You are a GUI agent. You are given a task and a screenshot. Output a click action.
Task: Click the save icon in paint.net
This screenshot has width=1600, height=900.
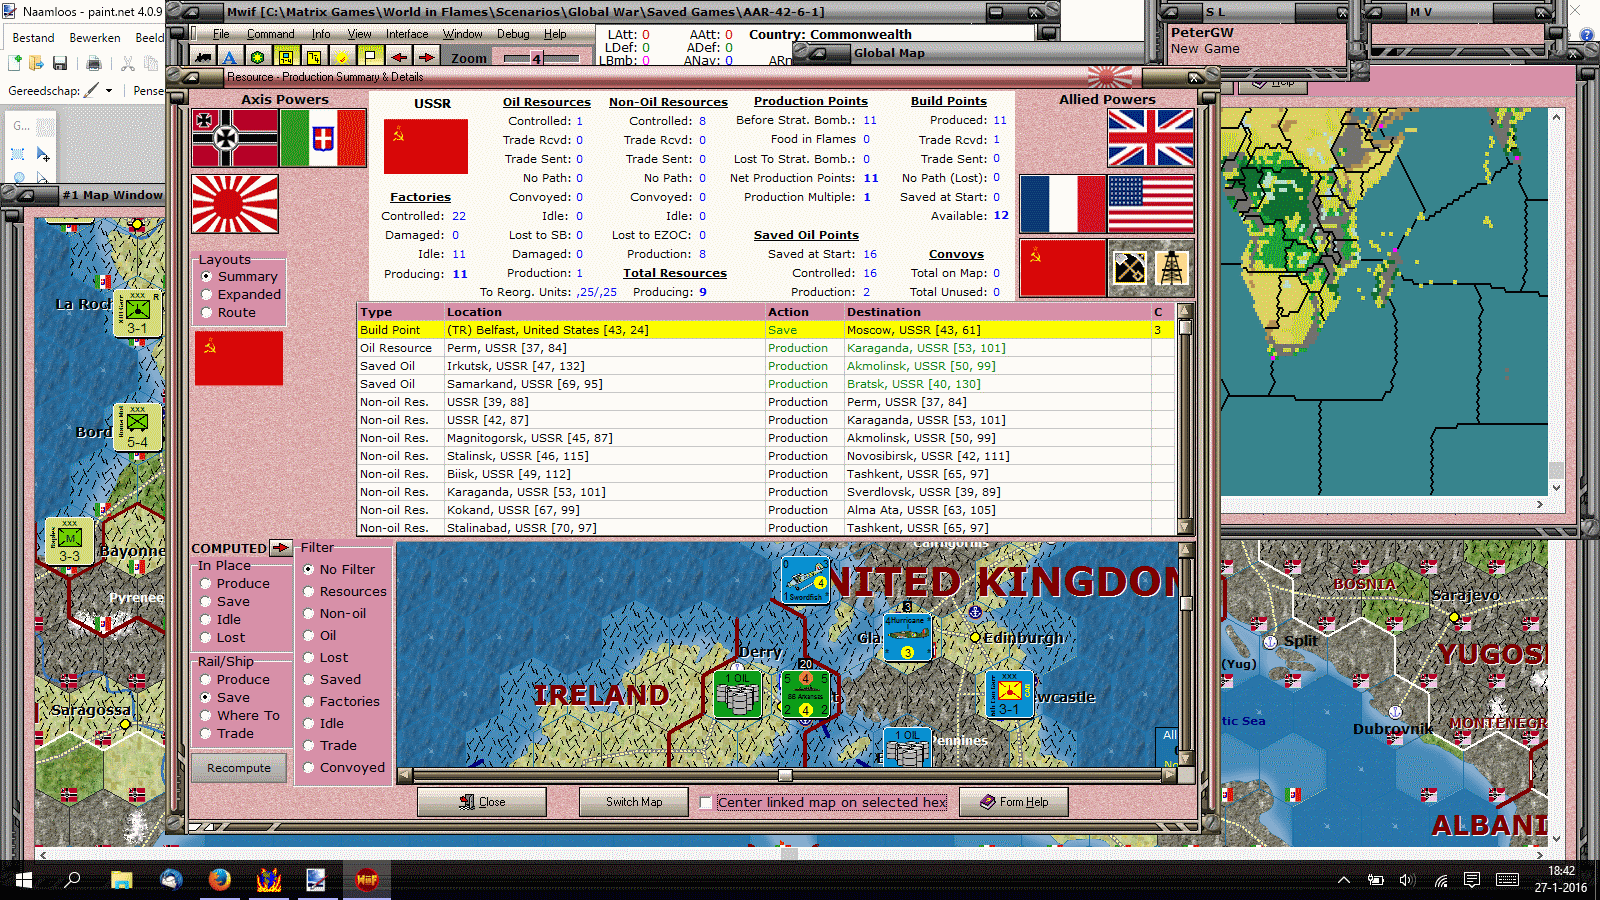pyautogui.click(x=60, y=64)
